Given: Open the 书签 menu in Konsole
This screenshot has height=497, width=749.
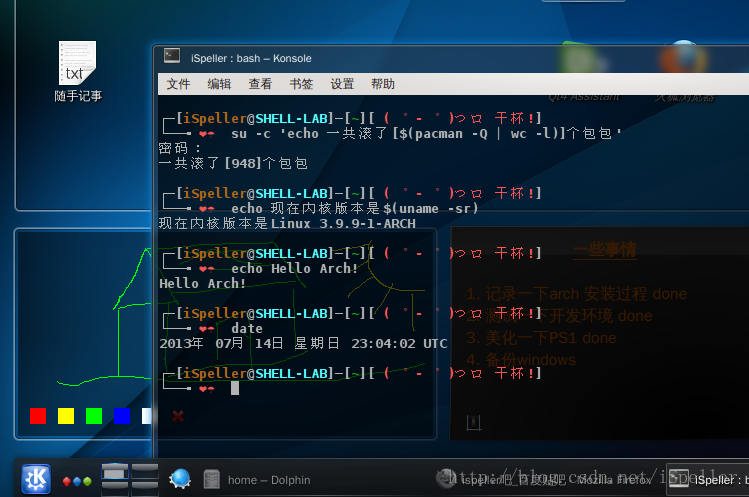Looking at the screenshot, I should pyautogui.click(x=301, y=84).
